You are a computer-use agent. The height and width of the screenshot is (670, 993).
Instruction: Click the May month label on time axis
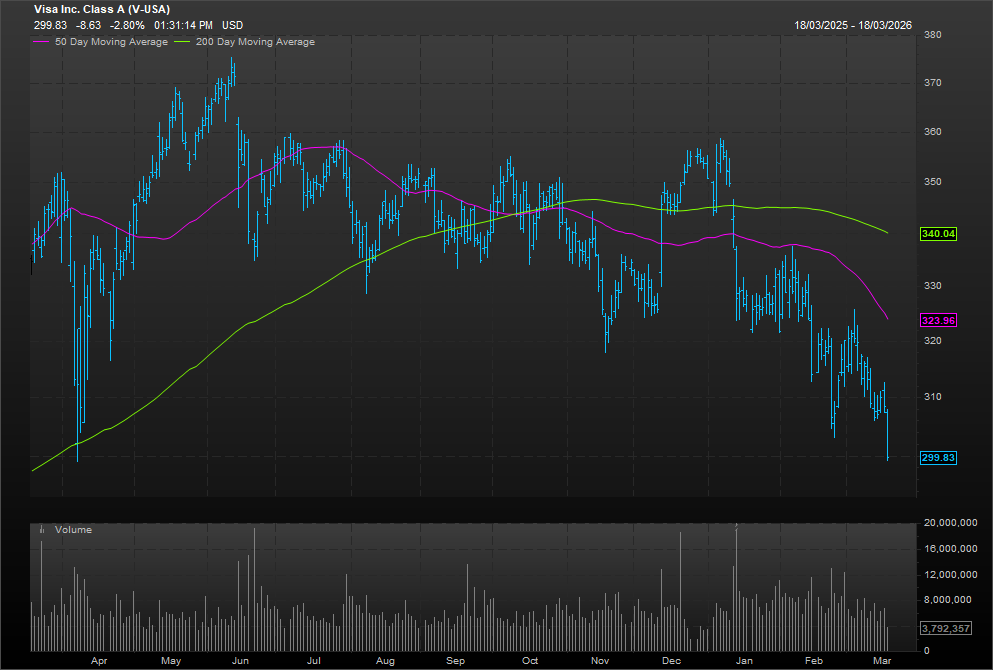coord(171,661)
